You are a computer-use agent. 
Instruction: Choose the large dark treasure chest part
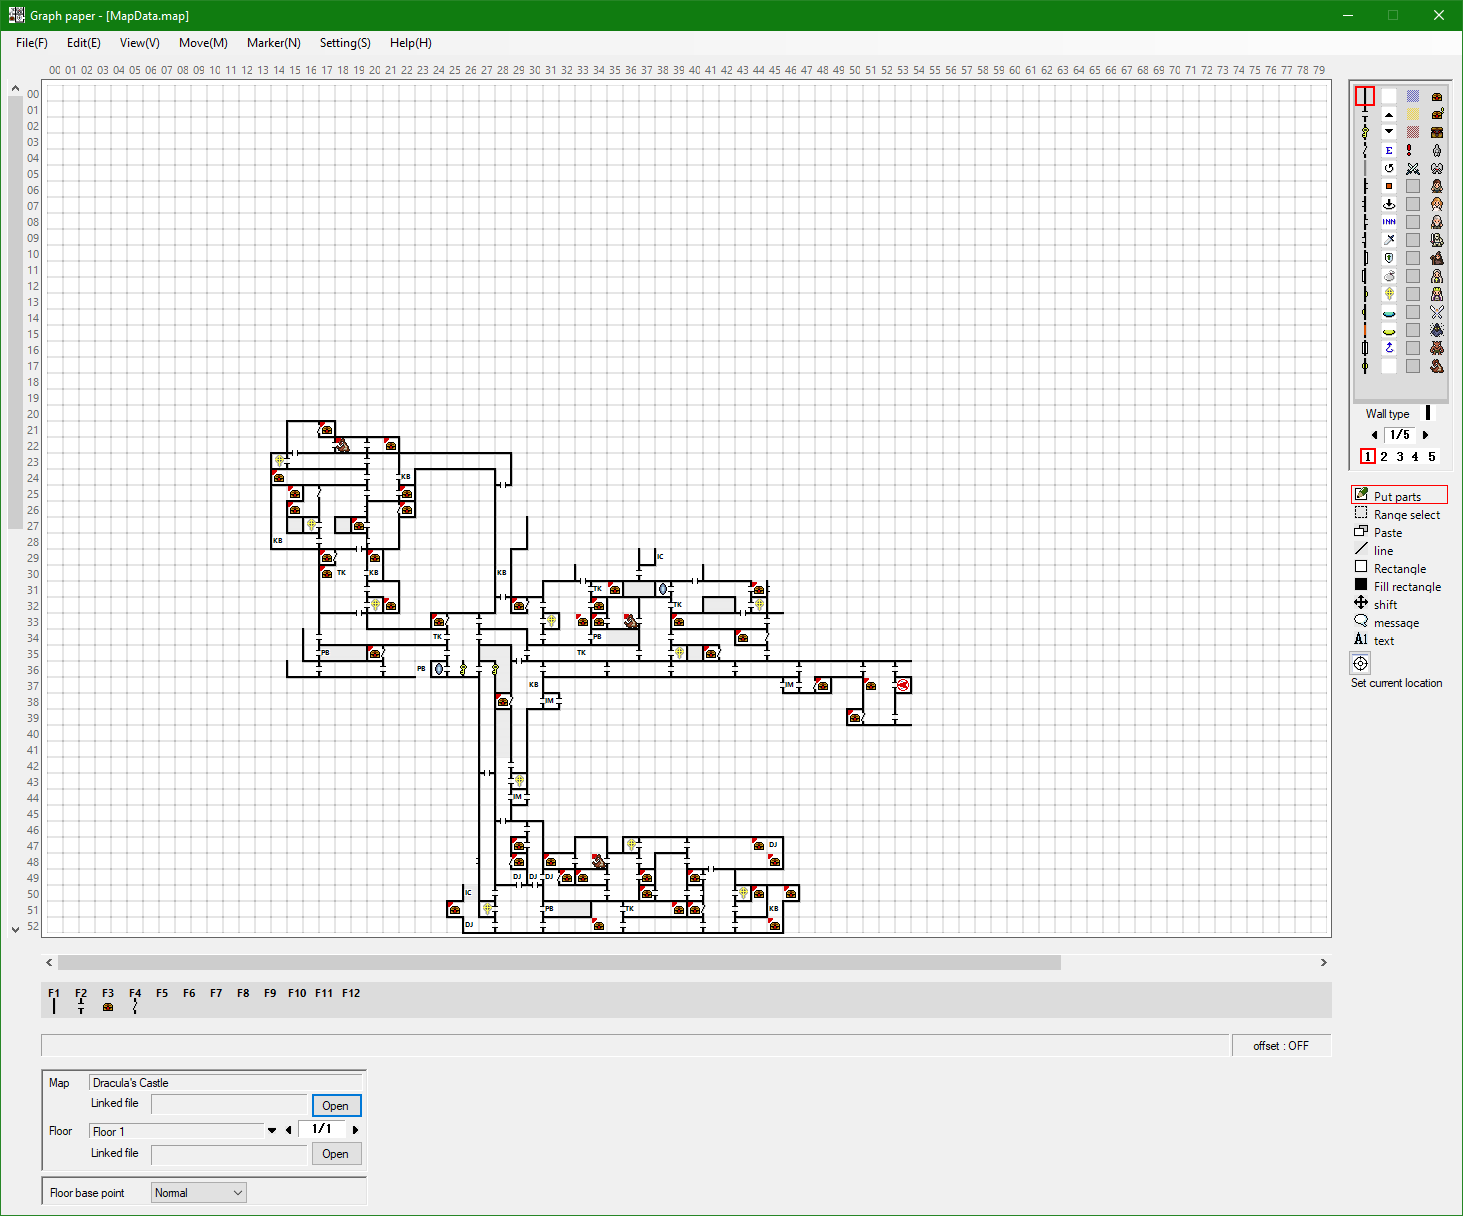click(1437, 132)
